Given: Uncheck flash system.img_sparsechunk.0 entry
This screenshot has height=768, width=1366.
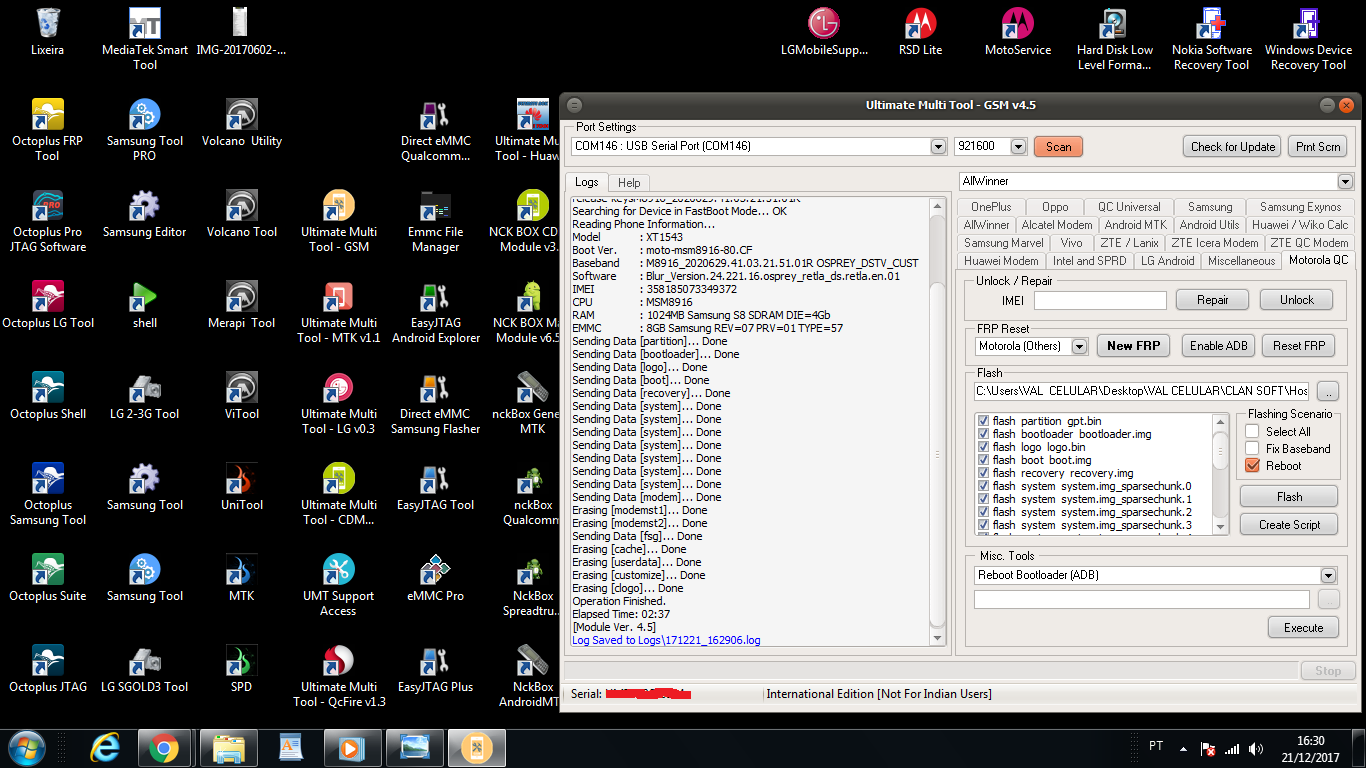Looking at the screenshot, I should tap(984, 486).
